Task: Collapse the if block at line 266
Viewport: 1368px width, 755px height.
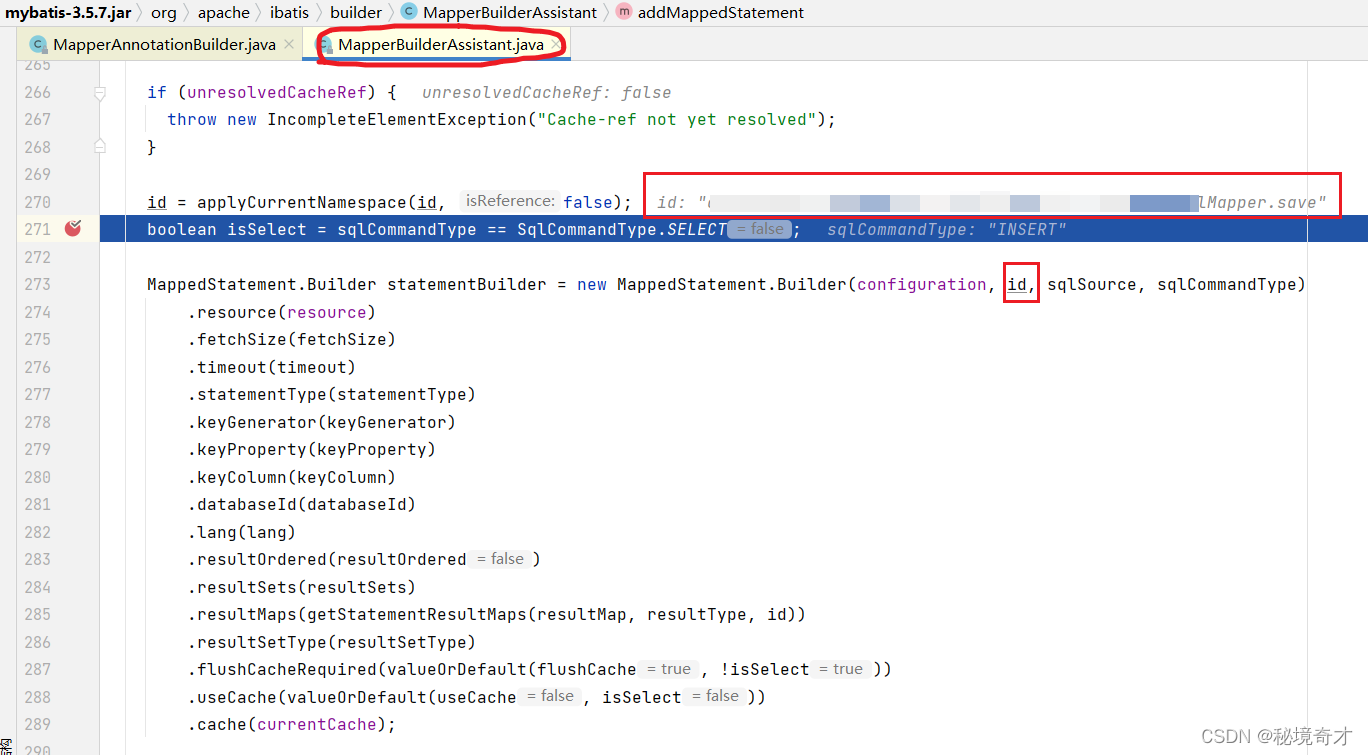Action: [x=100, y=93]
